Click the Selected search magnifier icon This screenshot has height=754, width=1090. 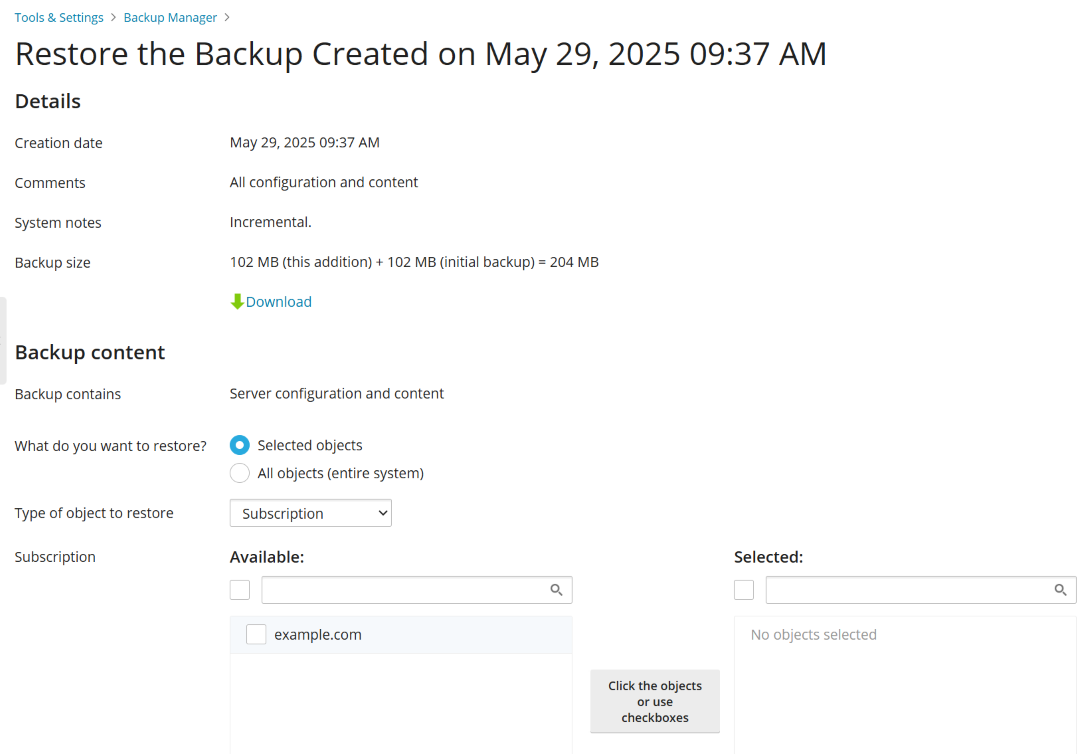point(1061,590)
